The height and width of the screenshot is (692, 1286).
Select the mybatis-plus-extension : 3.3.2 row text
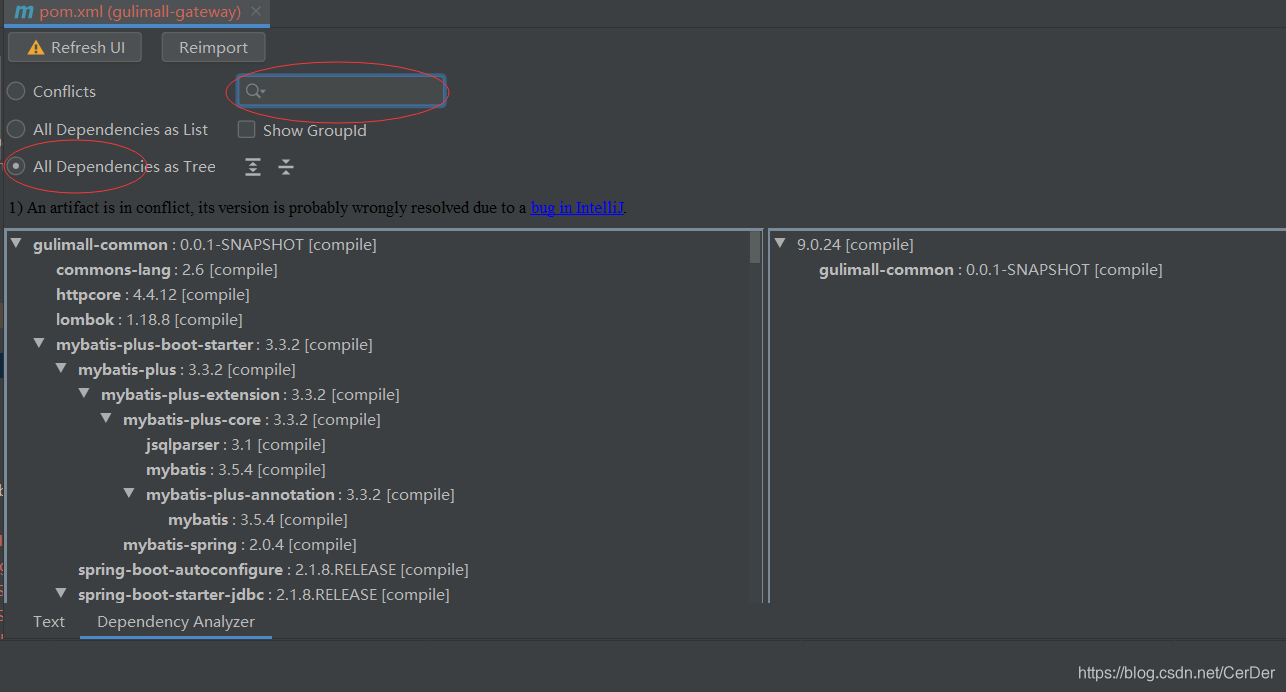tap(250, 394)
